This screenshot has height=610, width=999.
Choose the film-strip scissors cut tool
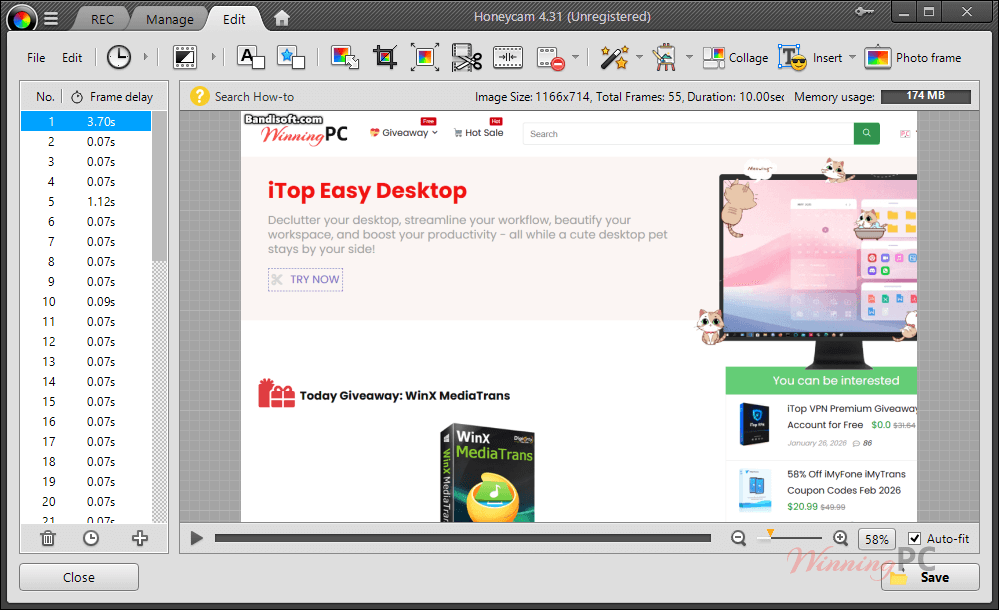pos(466,57)
